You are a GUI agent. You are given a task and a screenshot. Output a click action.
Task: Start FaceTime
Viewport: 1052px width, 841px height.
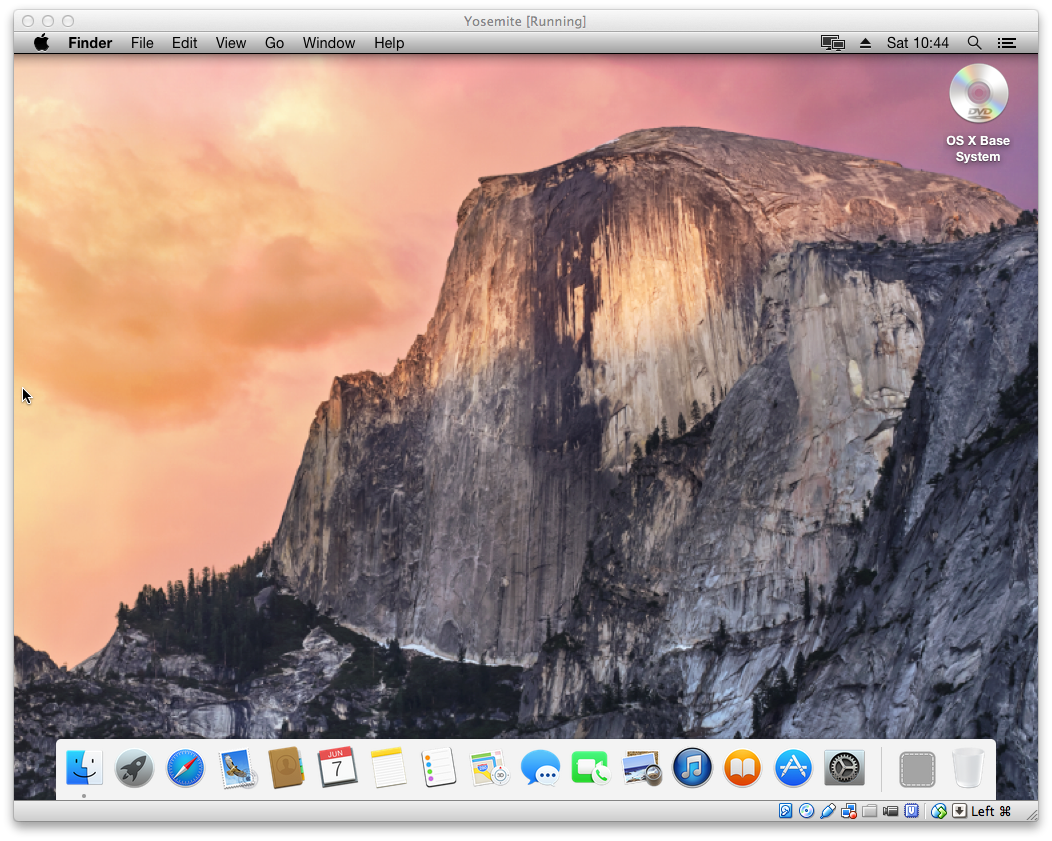click(590, 768)
